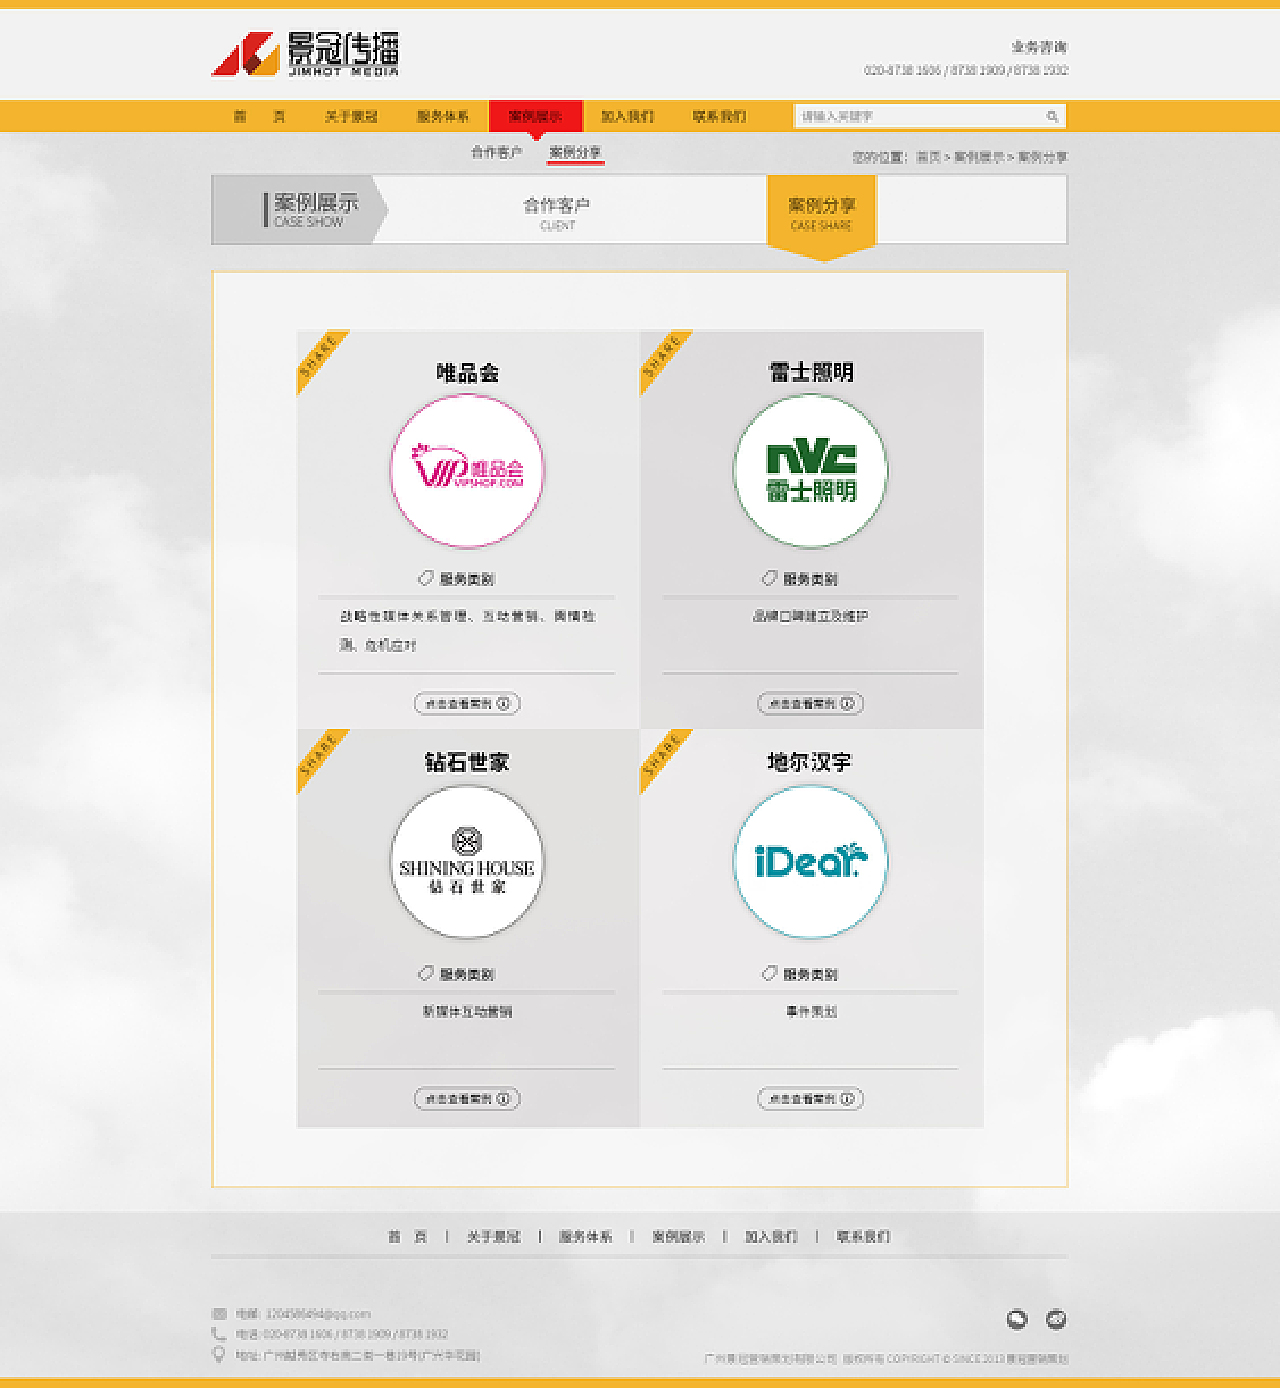Image resolution: width=1280 pixels, height=1388 pixels.
Task: Select the underlined 案例分享 submenu link
Action: click(x=575, y=152)
